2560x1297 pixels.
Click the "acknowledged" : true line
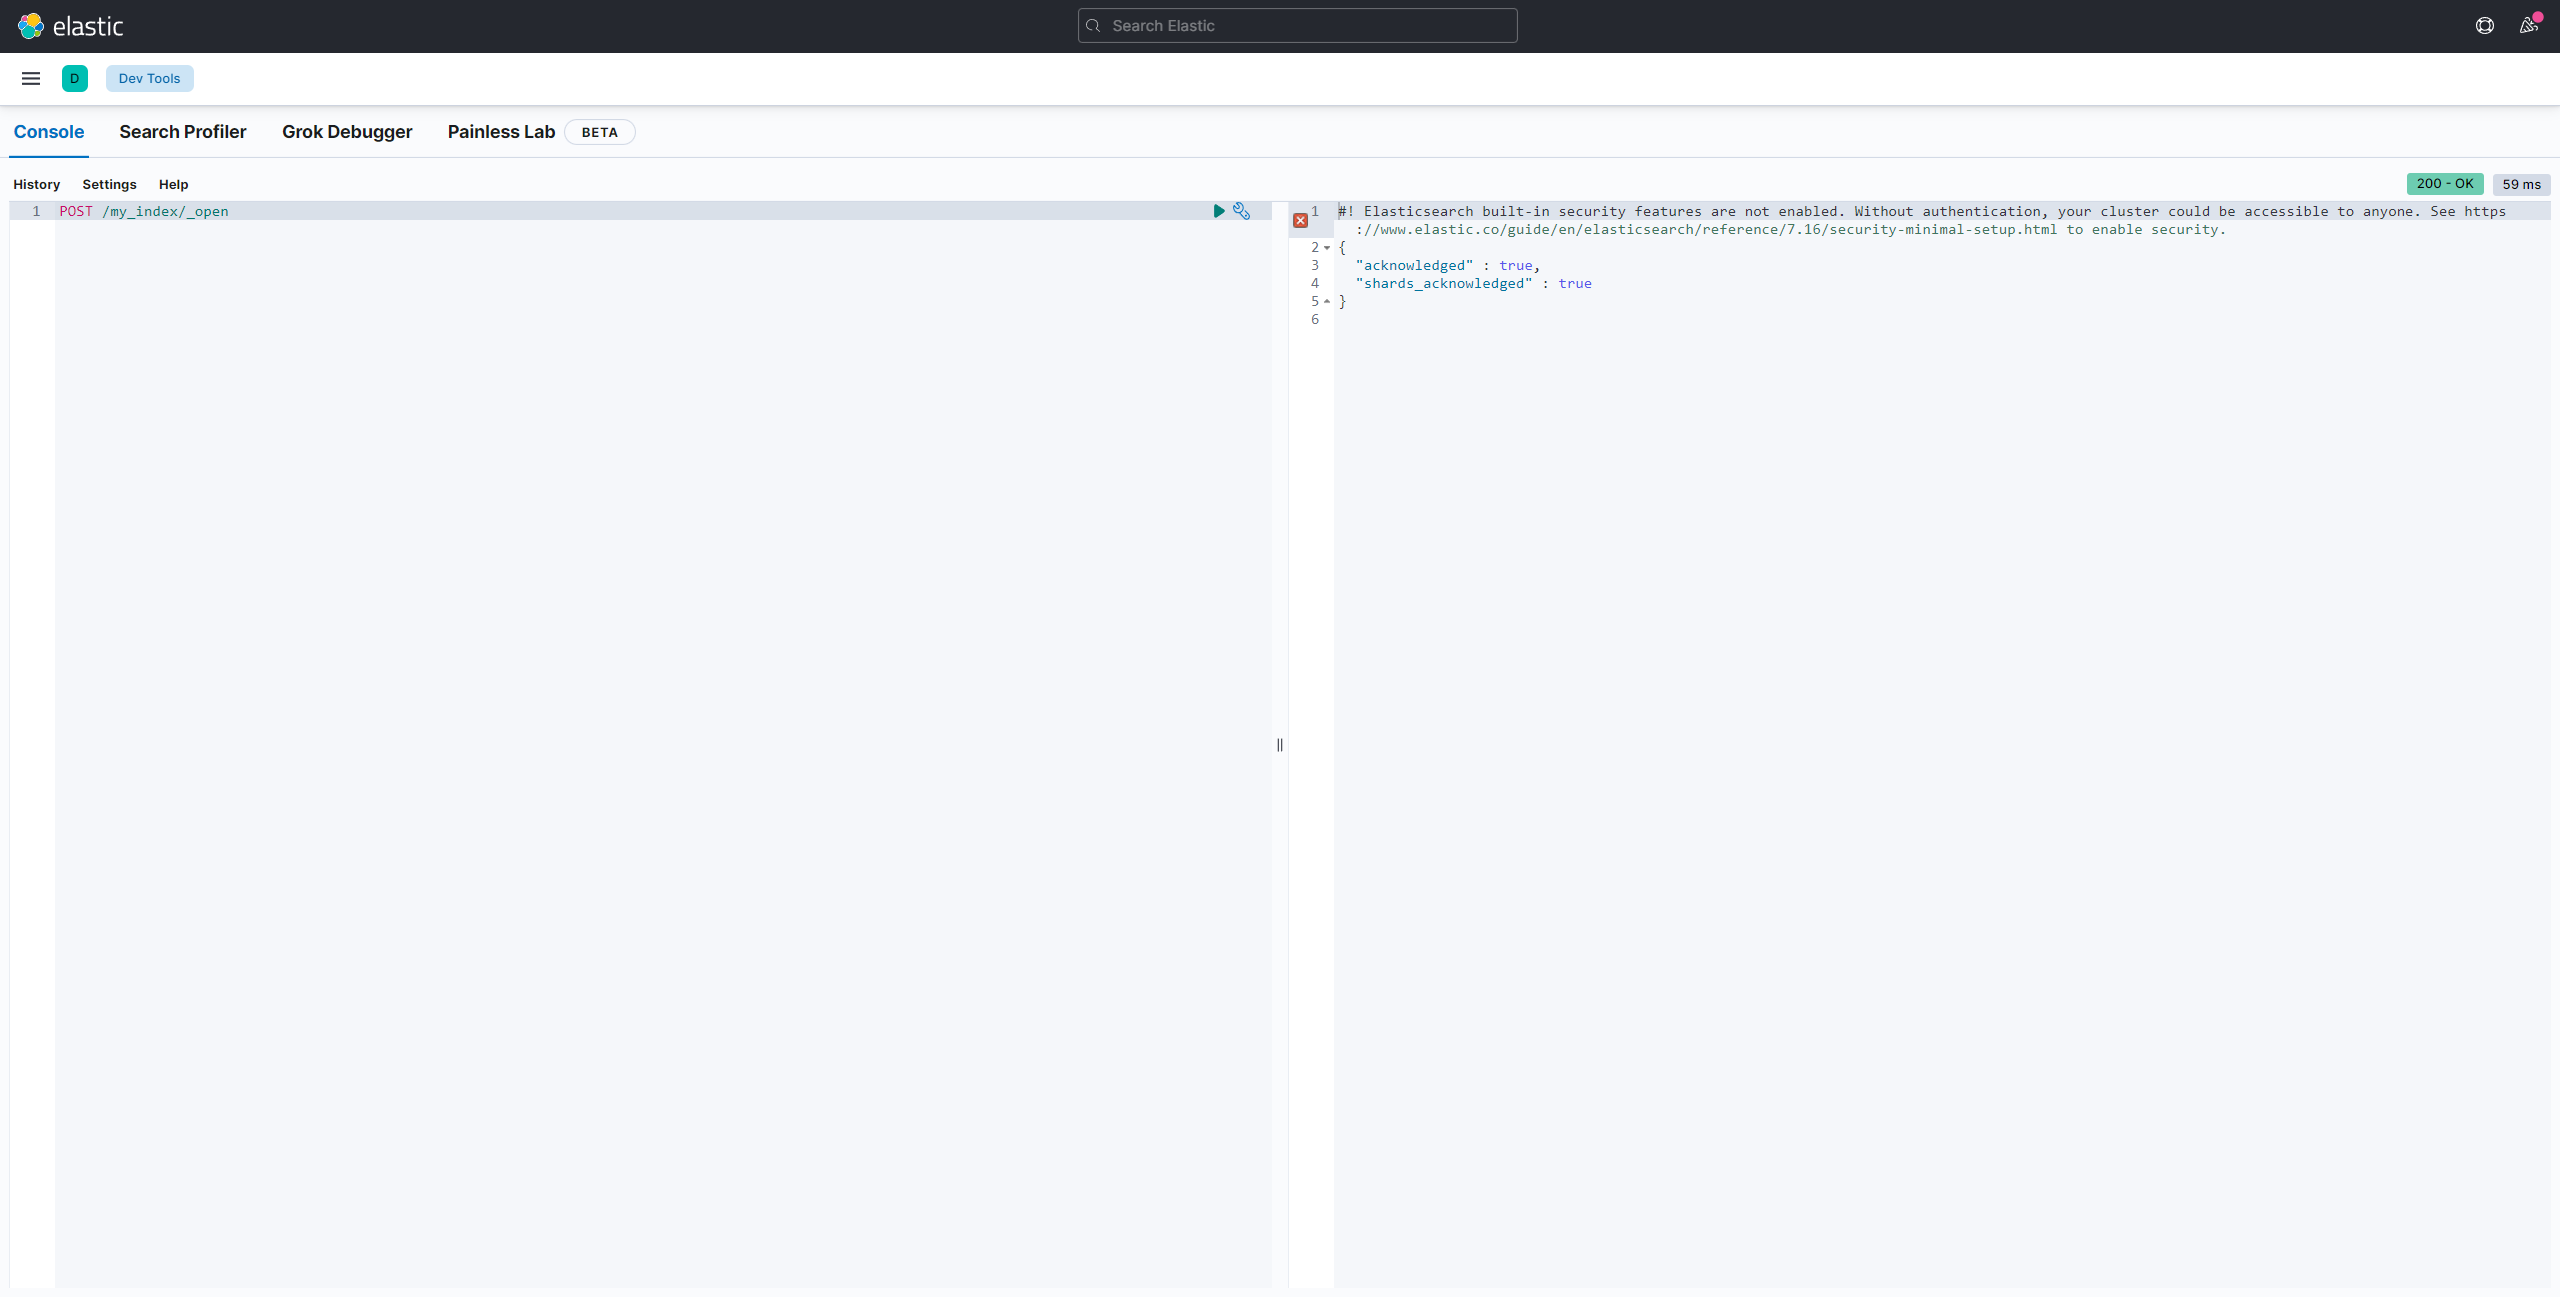(x=1448, y=265)
